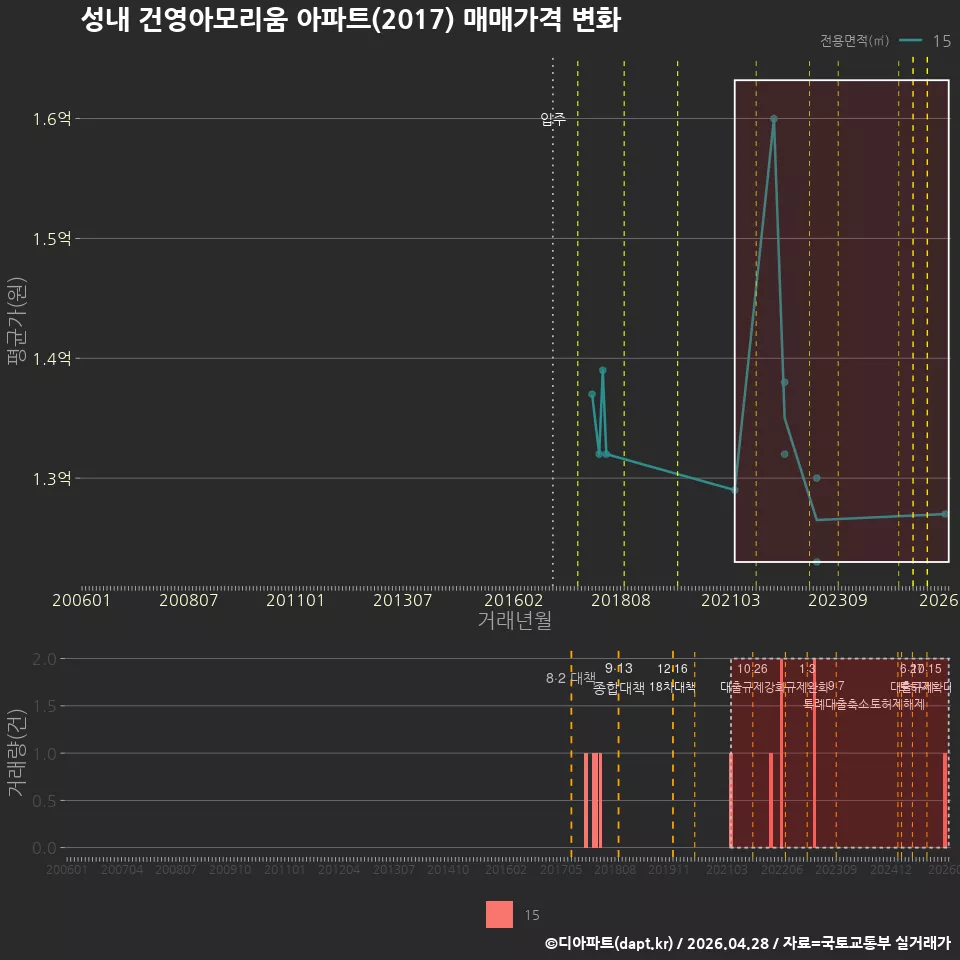The width and height of the screenshot is (960, 960).
Task: Click the teal line legend marker for 15
Action: (x=910, y=40)
